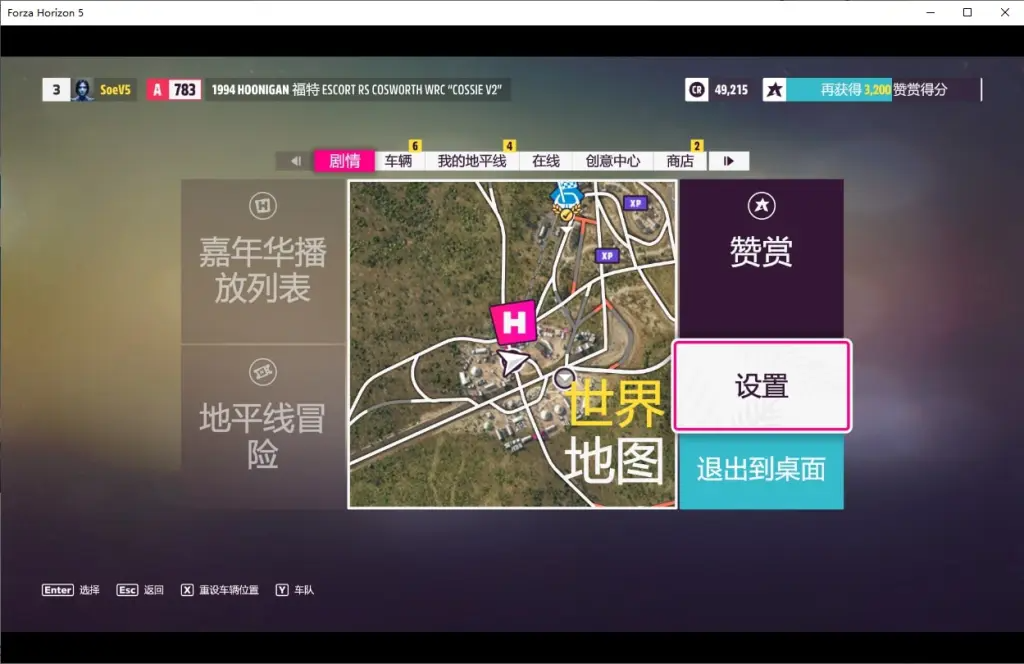Click the kudos progress bar 再获得3,200赞赏得分
Viewport: 1024px width, 664px height.
pyautogui.click(x=884, y=89)
